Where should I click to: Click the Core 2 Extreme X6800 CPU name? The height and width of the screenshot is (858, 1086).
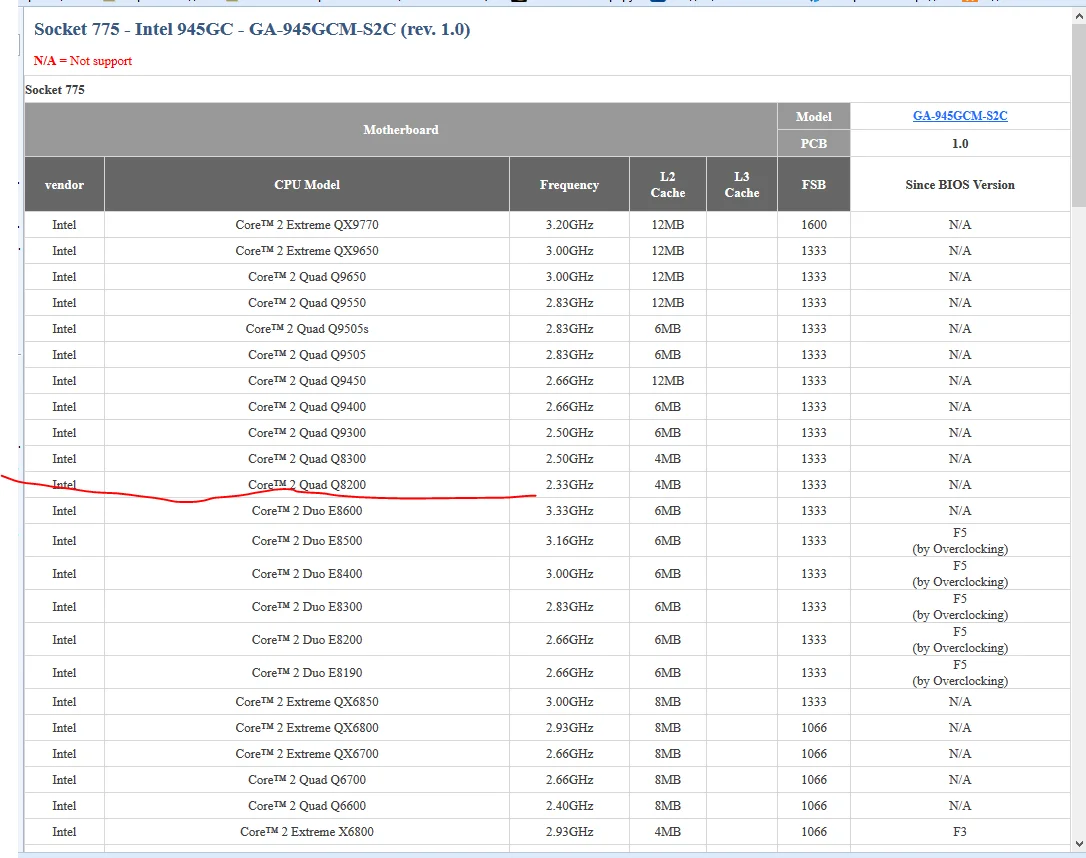click(x=307, y=832)
